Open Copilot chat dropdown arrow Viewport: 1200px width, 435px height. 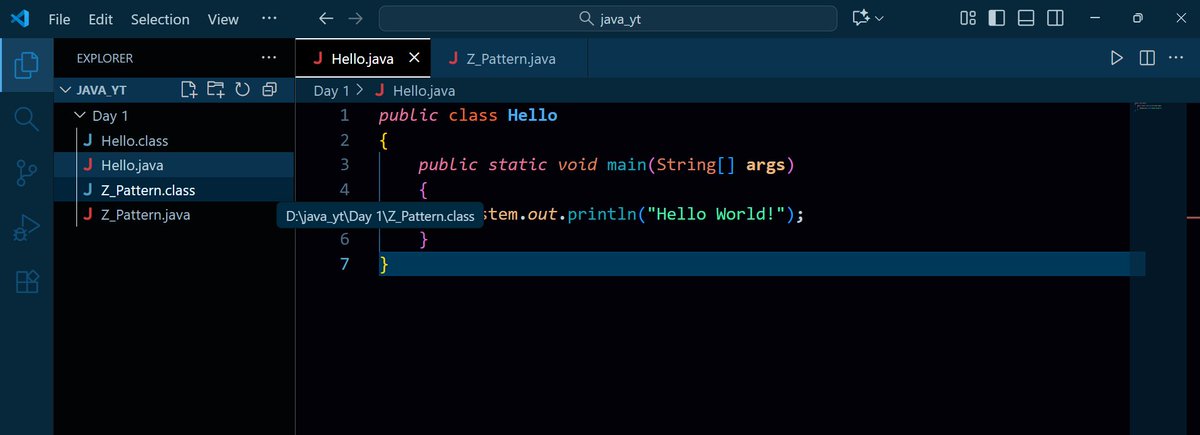(x=879, y=19)
